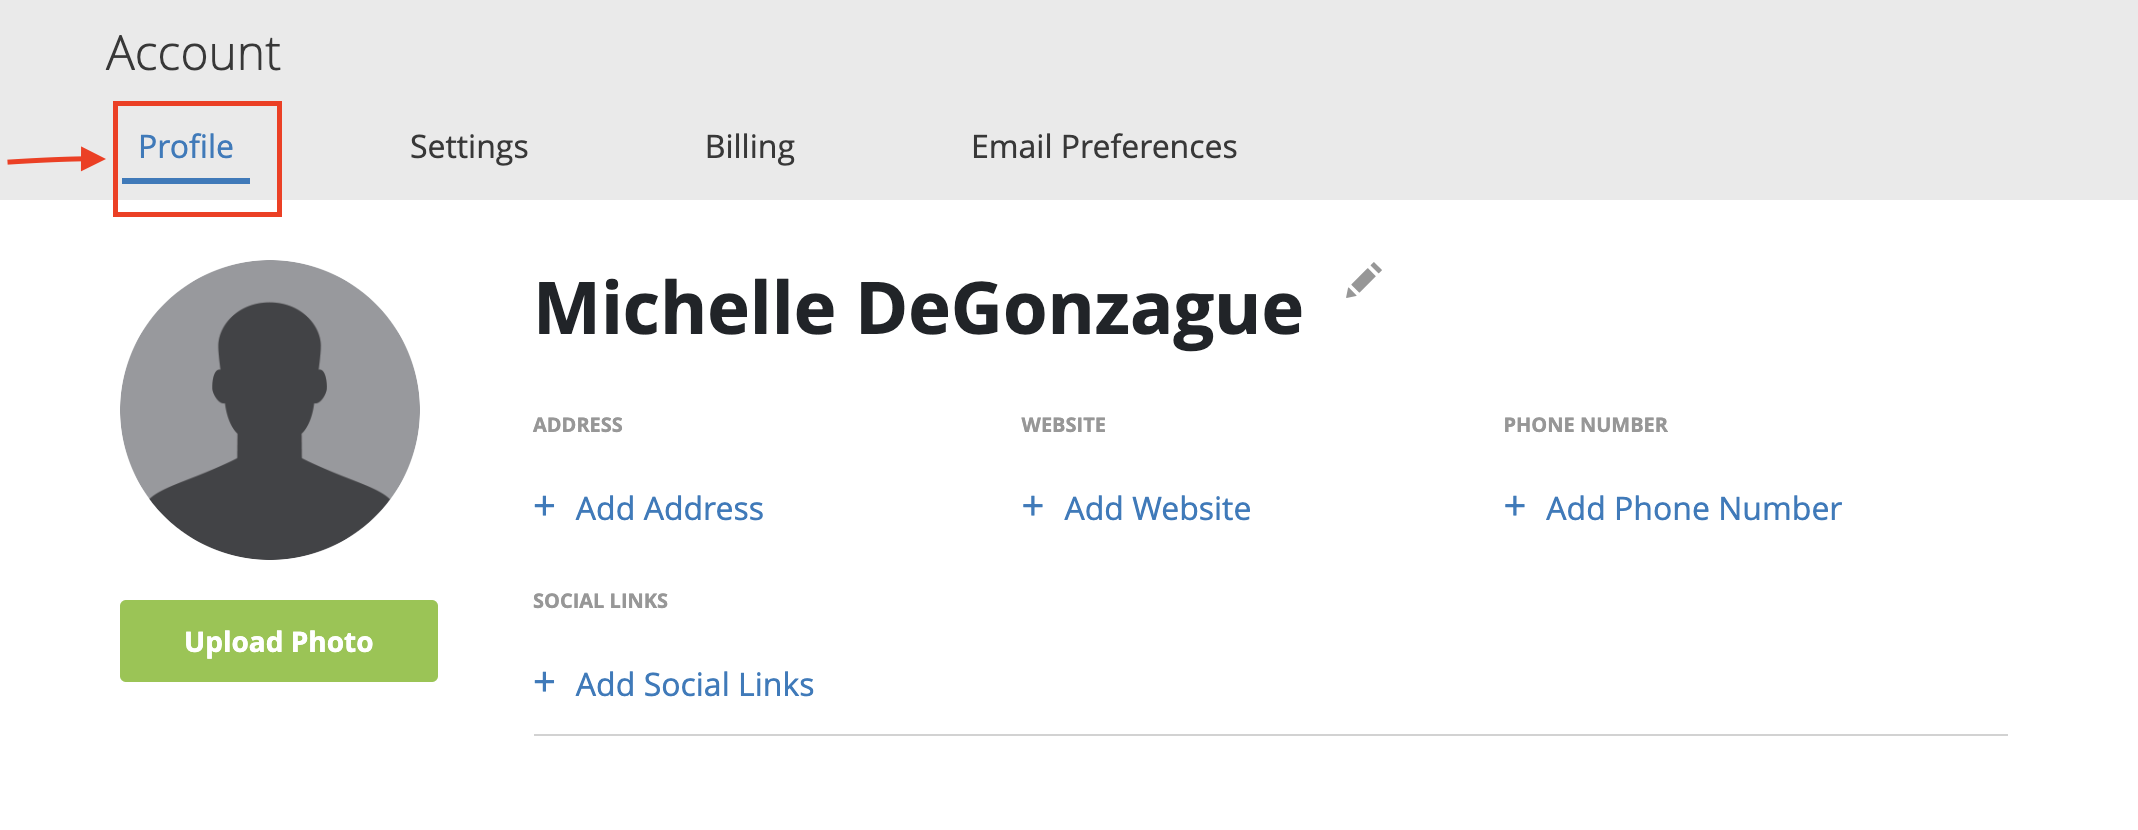Click the PHONE NUMBER section label
Viewport: 2138px width, 830px height.
[x=1585, y=425]
